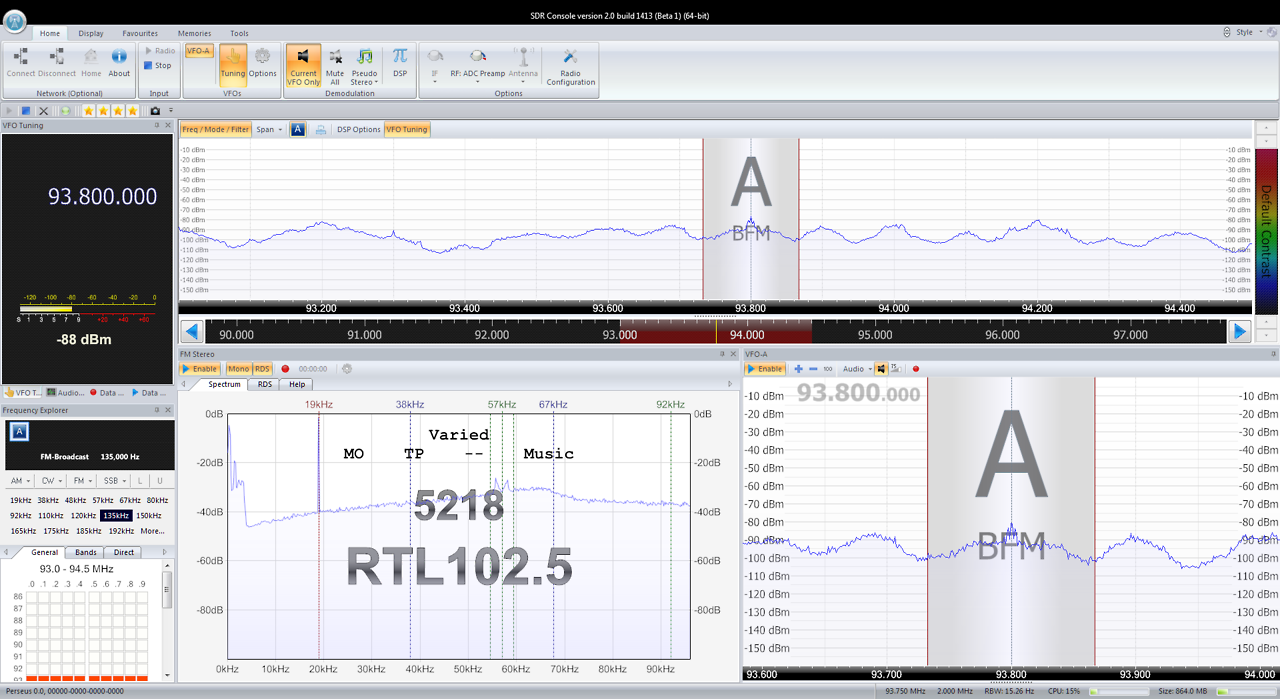Switch to the Audio panel tab
The image size is (1280, 699).
pos(66,393)
